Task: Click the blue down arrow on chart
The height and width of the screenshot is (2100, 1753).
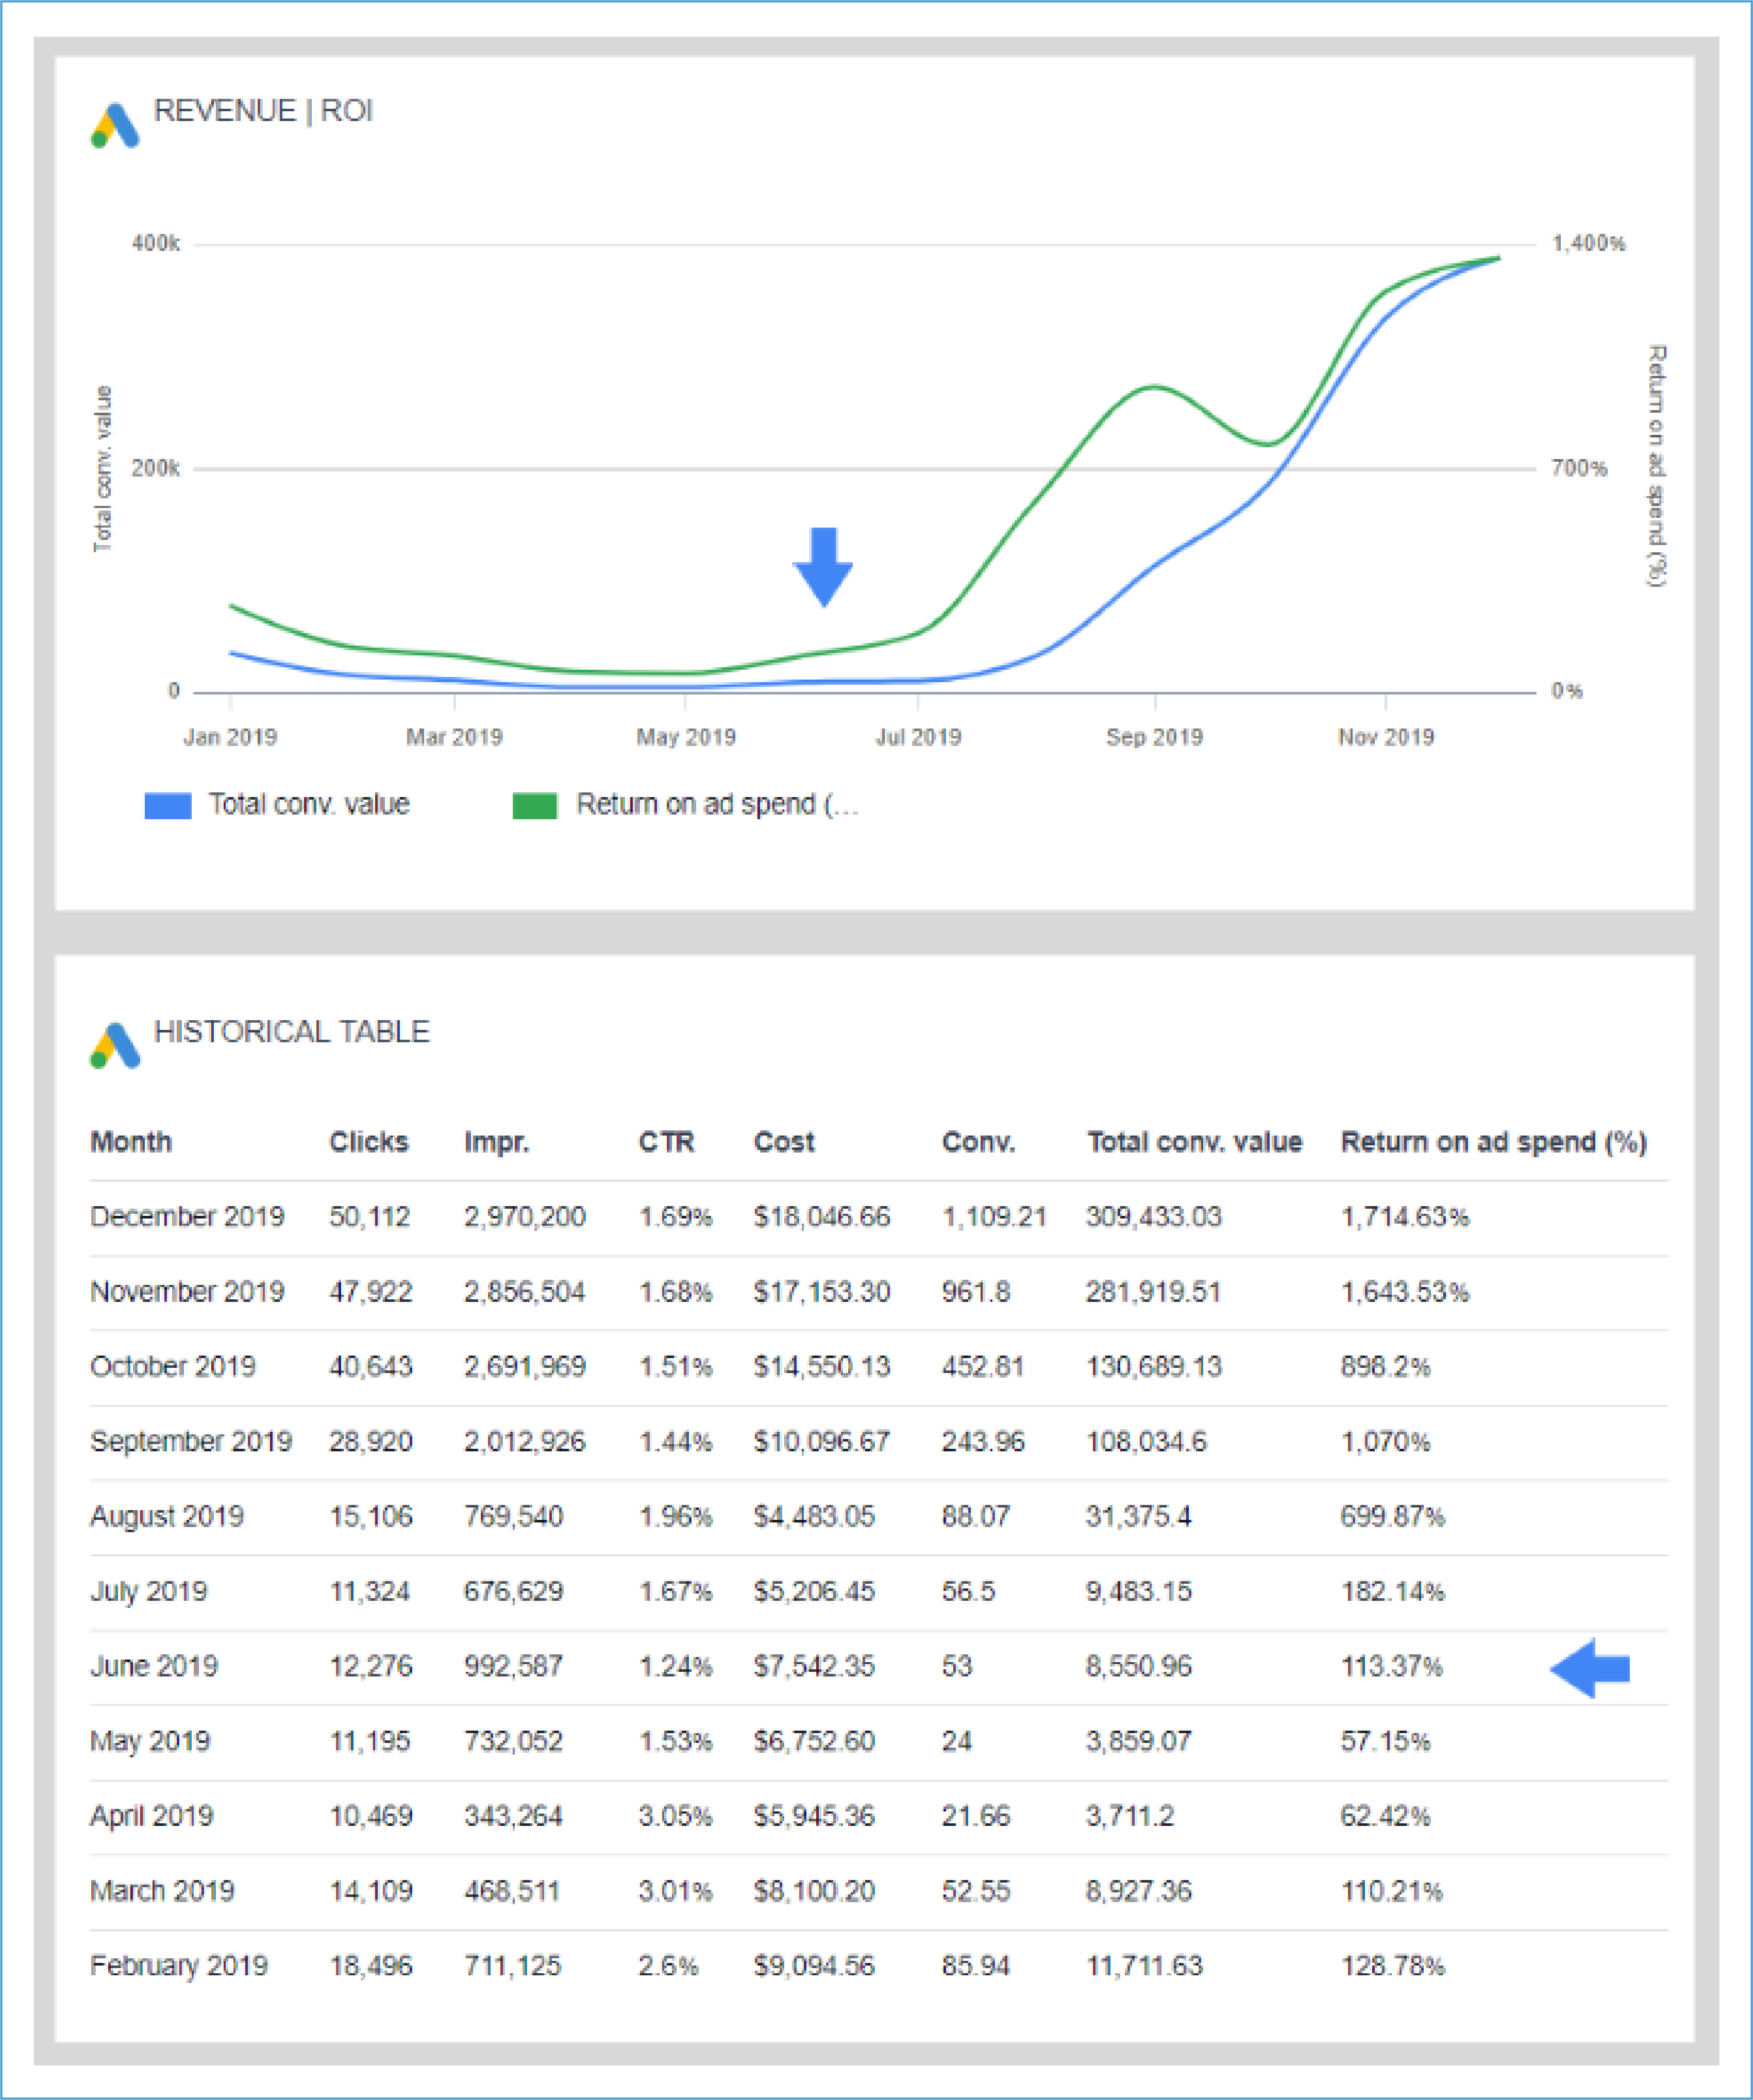Action: click(823, 566)
